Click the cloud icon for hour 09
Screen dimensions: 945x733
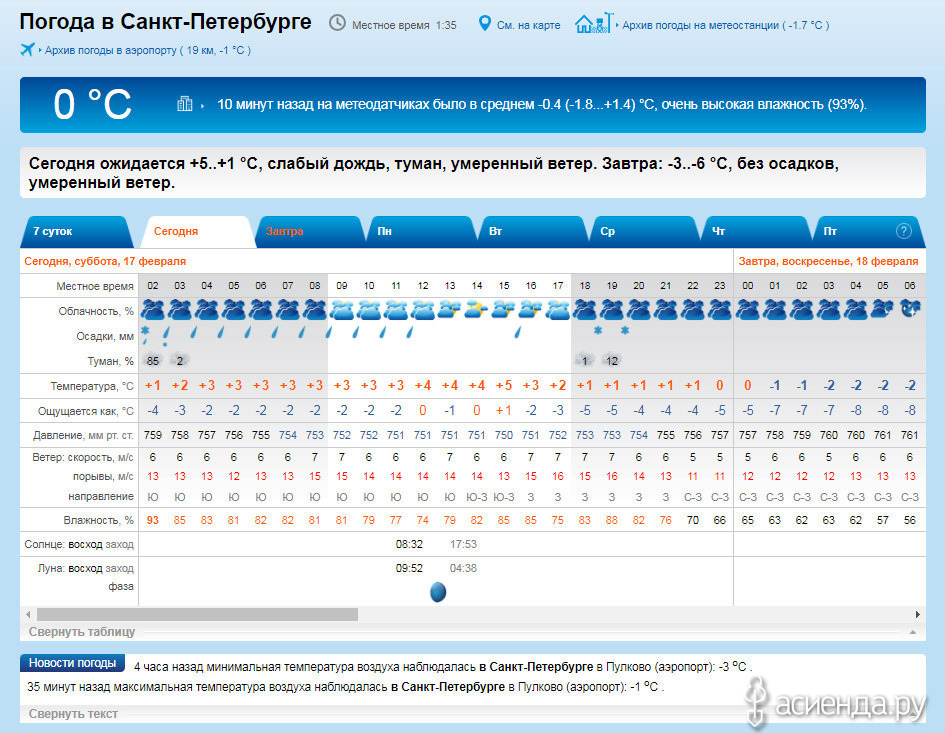342,310
